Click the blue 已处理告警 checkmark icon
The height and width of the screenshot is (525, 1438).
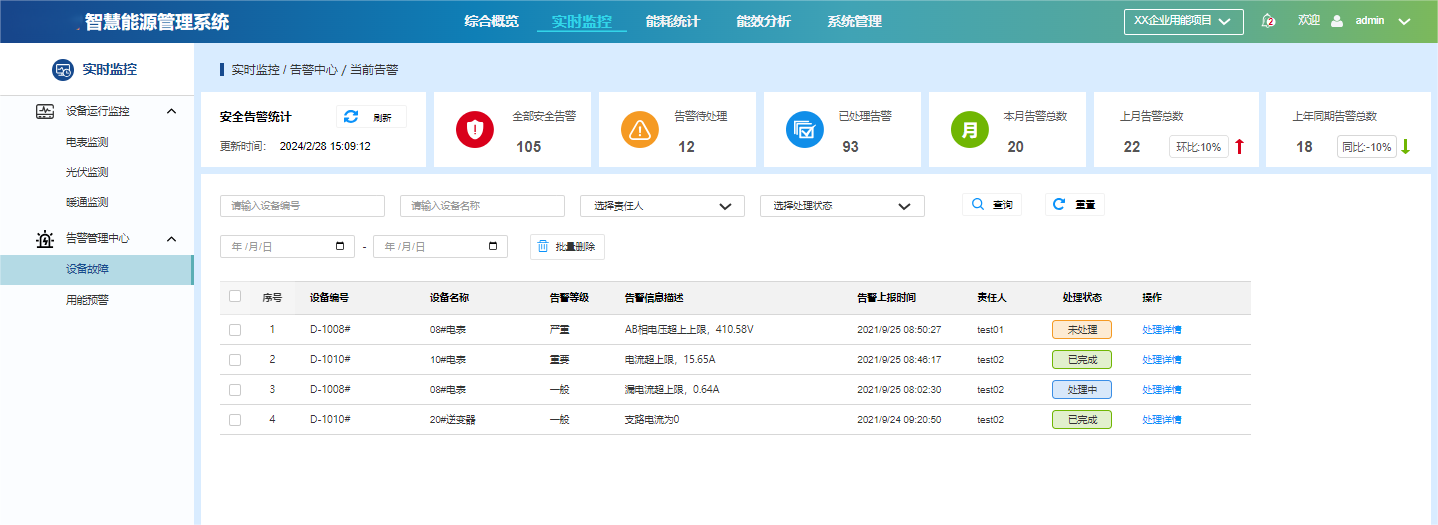(x=804, y=130)
